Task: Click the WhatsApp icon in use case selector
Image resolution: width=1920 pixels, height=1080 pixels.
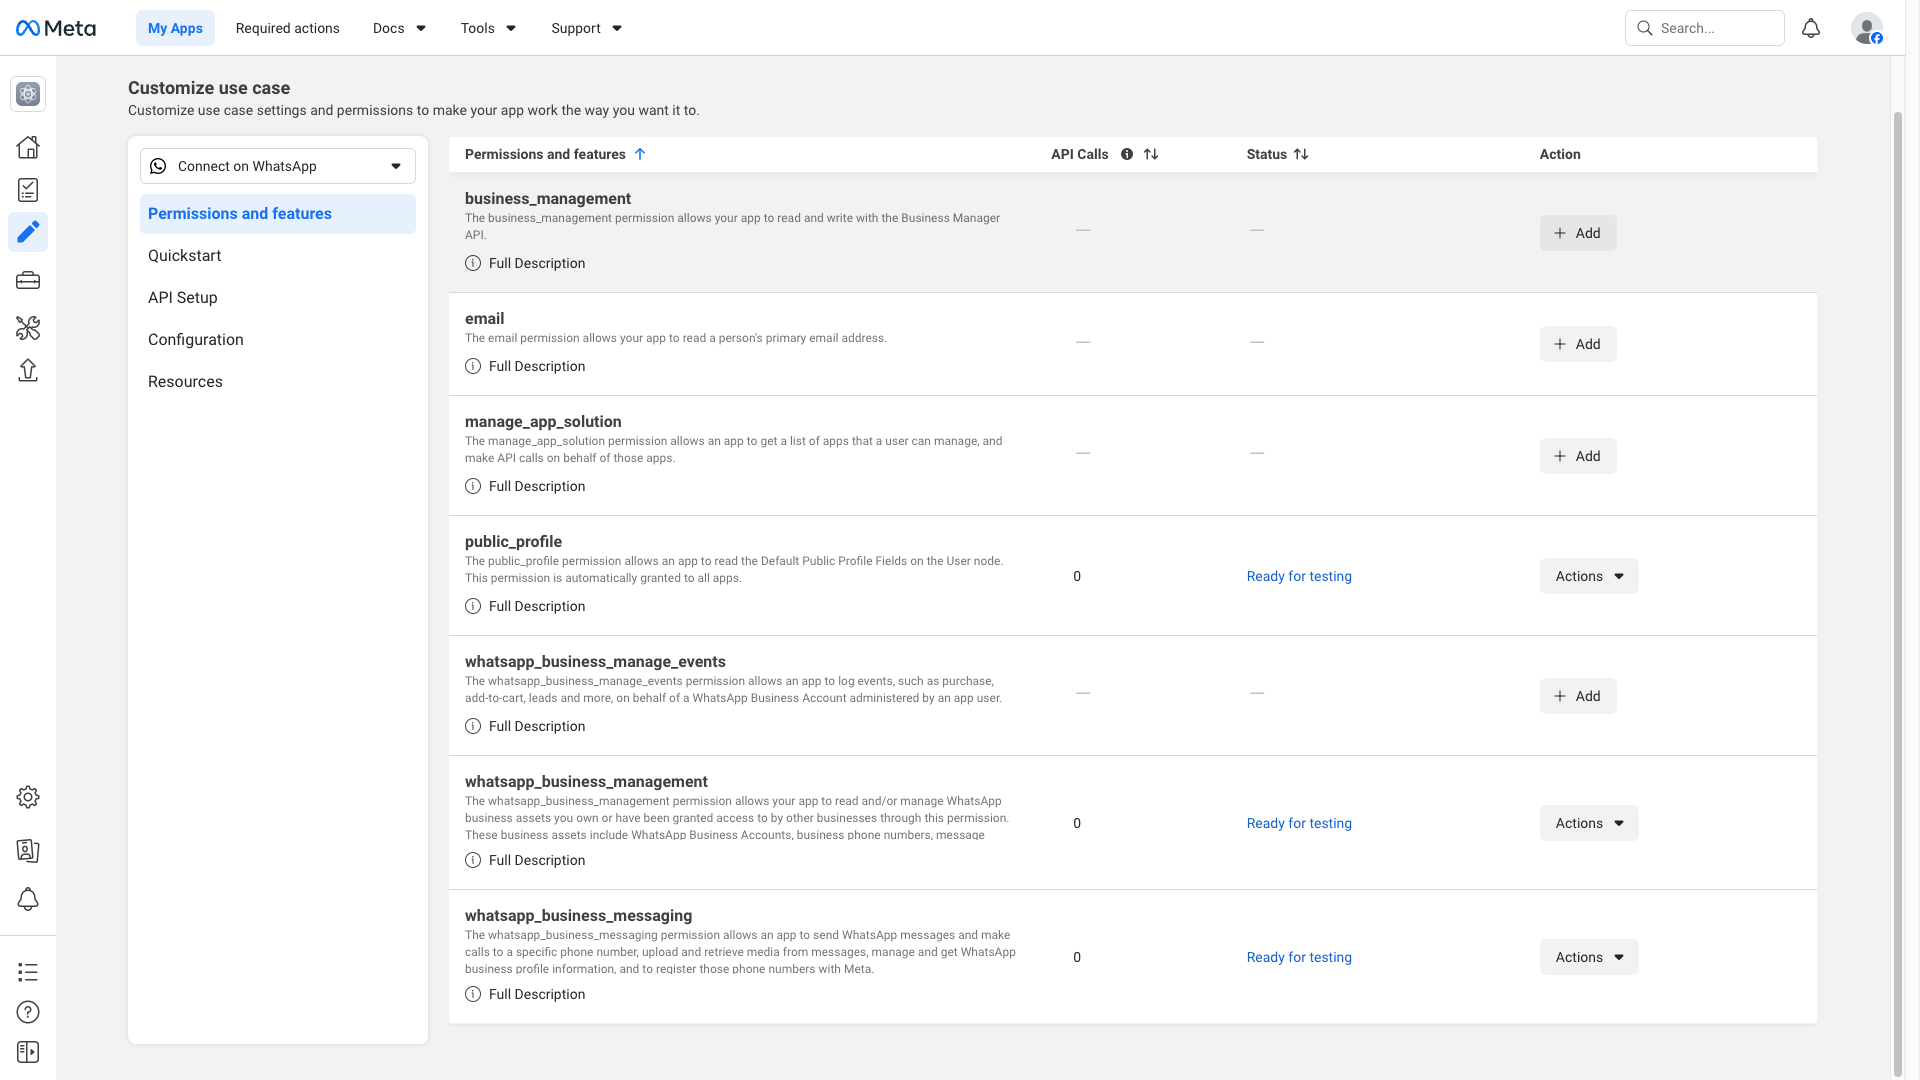Action: pyautogui.click(x=158, y=166)
